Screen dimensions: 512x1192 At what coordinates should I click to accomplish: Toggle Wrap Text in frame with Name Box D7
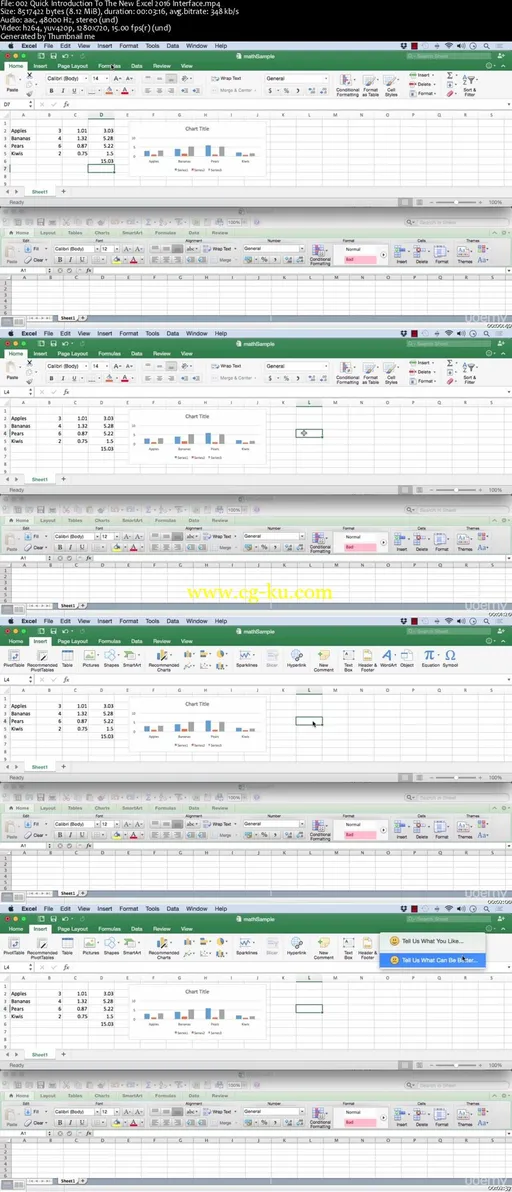click(226, 78)
